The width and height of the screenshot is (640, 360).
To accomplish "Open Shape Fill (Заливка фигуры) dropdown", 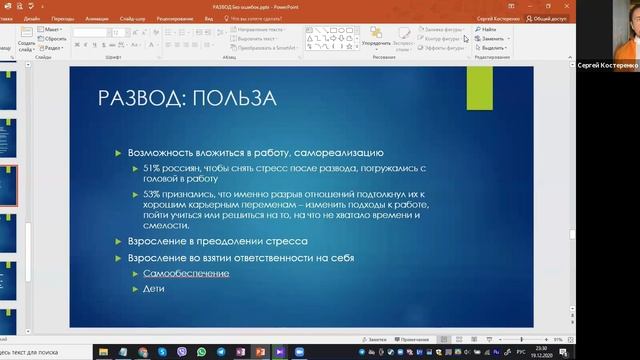I will pos(442,29).
